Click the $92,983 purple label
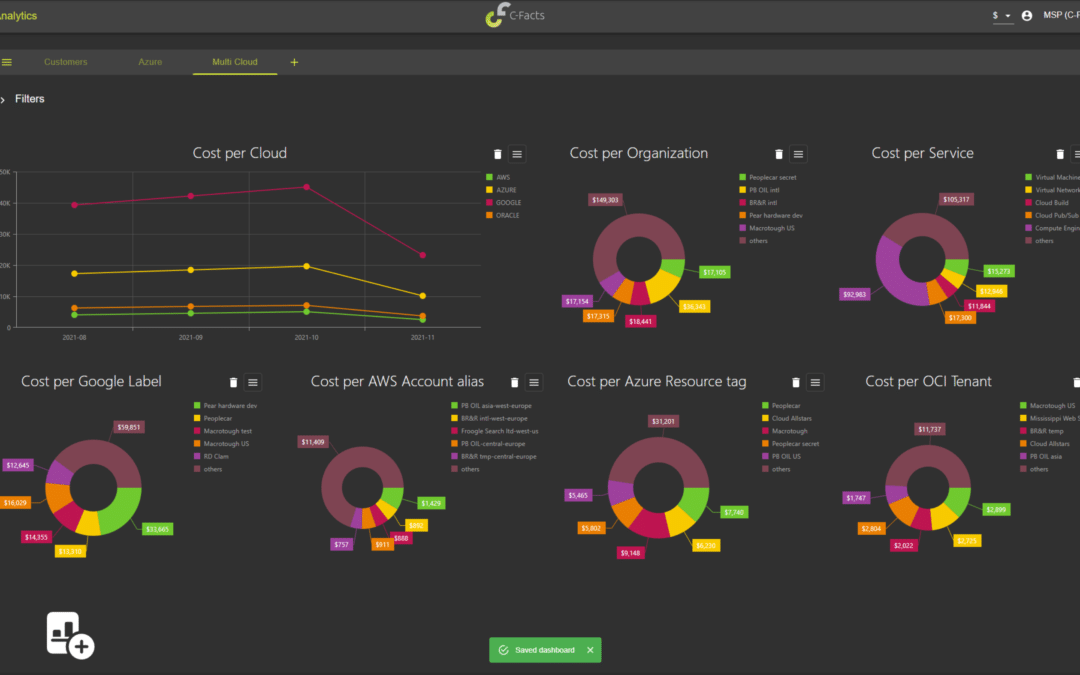The width and height of the screenshot is (1080, 675). pos(855,295)
